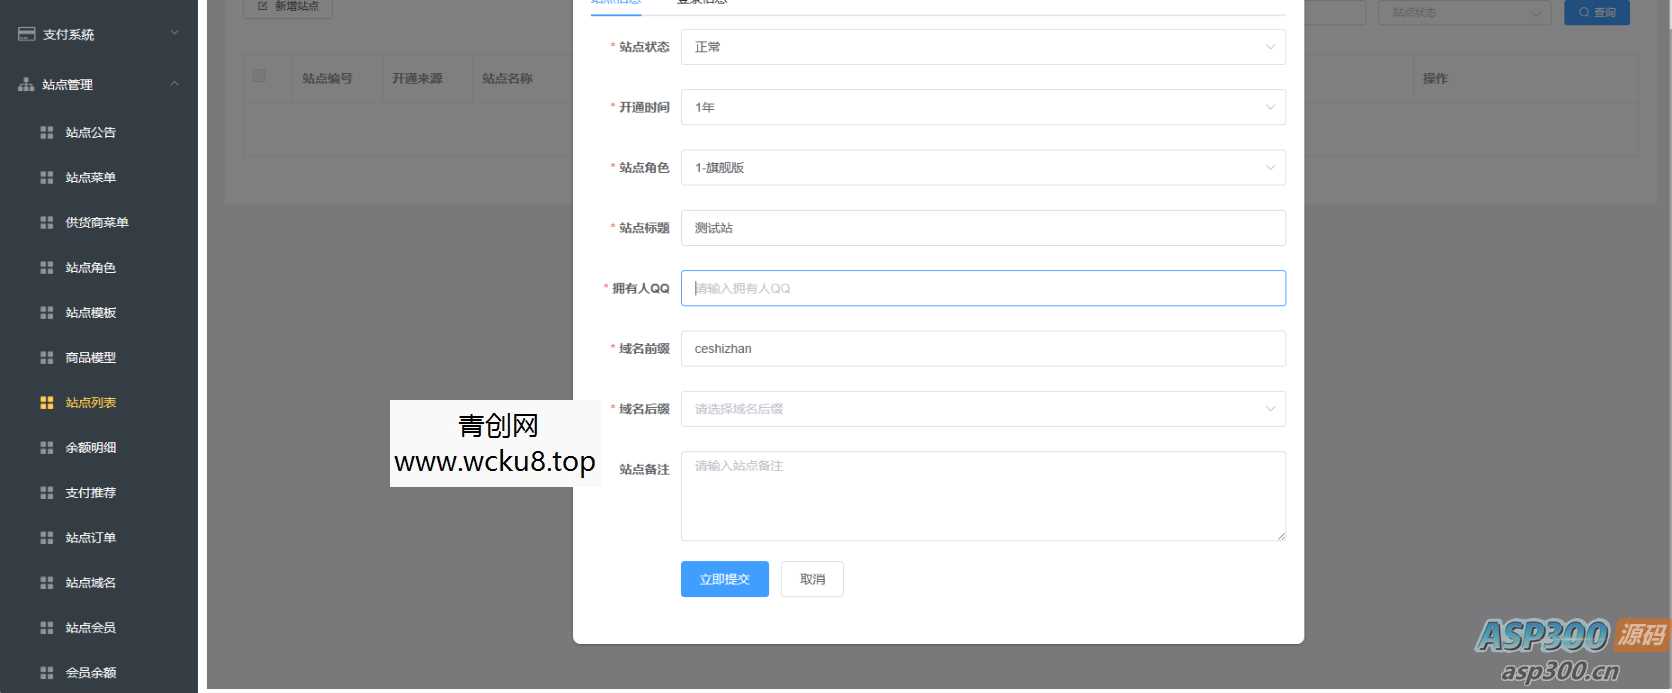Screen dimensions: 1672x693
Task: Open 站点列表 in the sidebar
Action: [x=90, y=402]
